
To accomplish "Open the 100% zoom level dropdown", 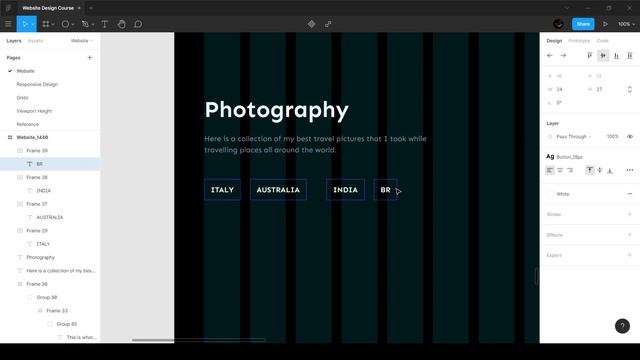I will click(626, 24).
